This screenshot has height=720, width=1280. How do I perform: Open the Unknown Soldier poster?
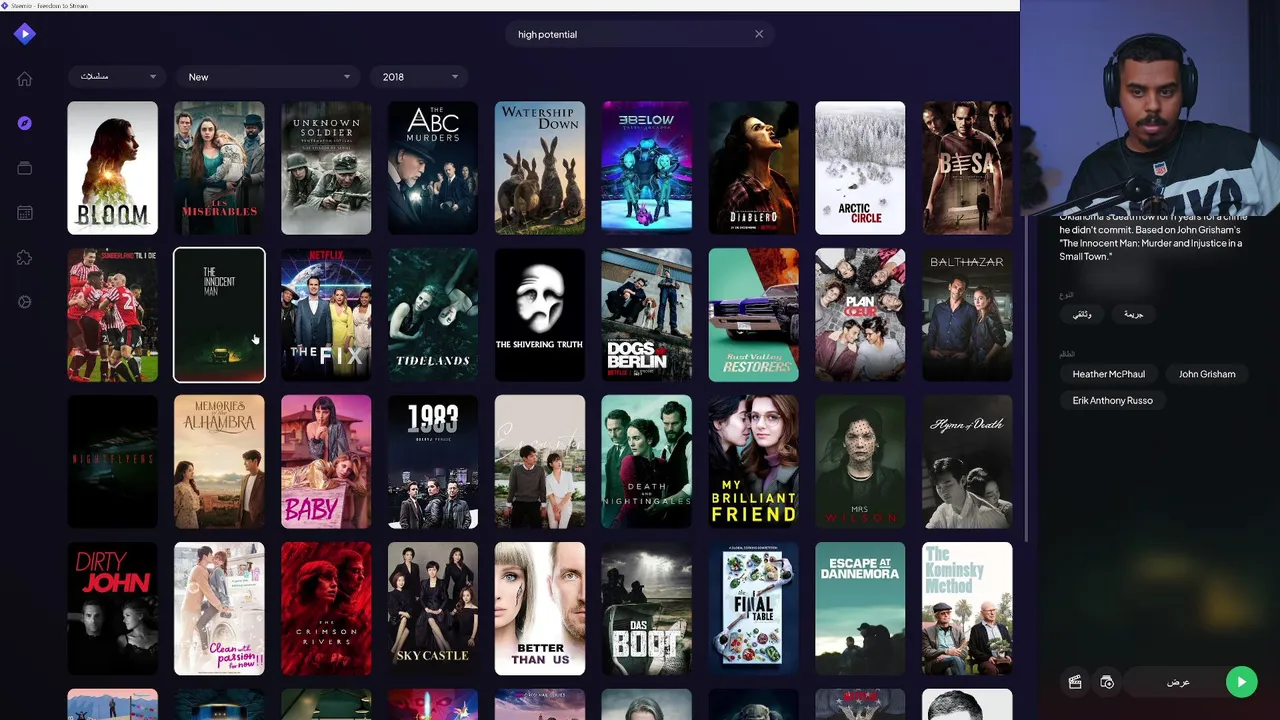pyautogui.click(x=326, y=168)
